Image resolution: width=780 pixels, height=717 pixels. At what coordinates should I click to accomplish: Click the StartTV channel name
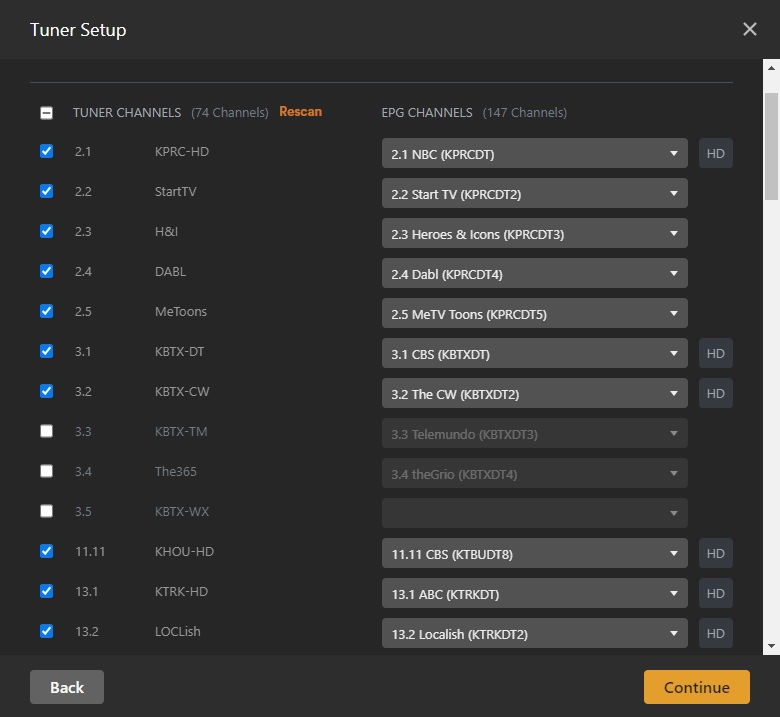point(176,191)
